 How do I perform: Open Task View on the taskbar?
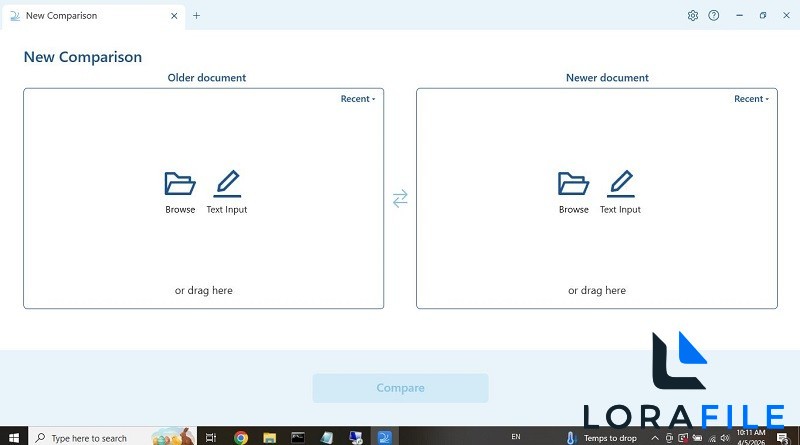click(x=211, y=437)
